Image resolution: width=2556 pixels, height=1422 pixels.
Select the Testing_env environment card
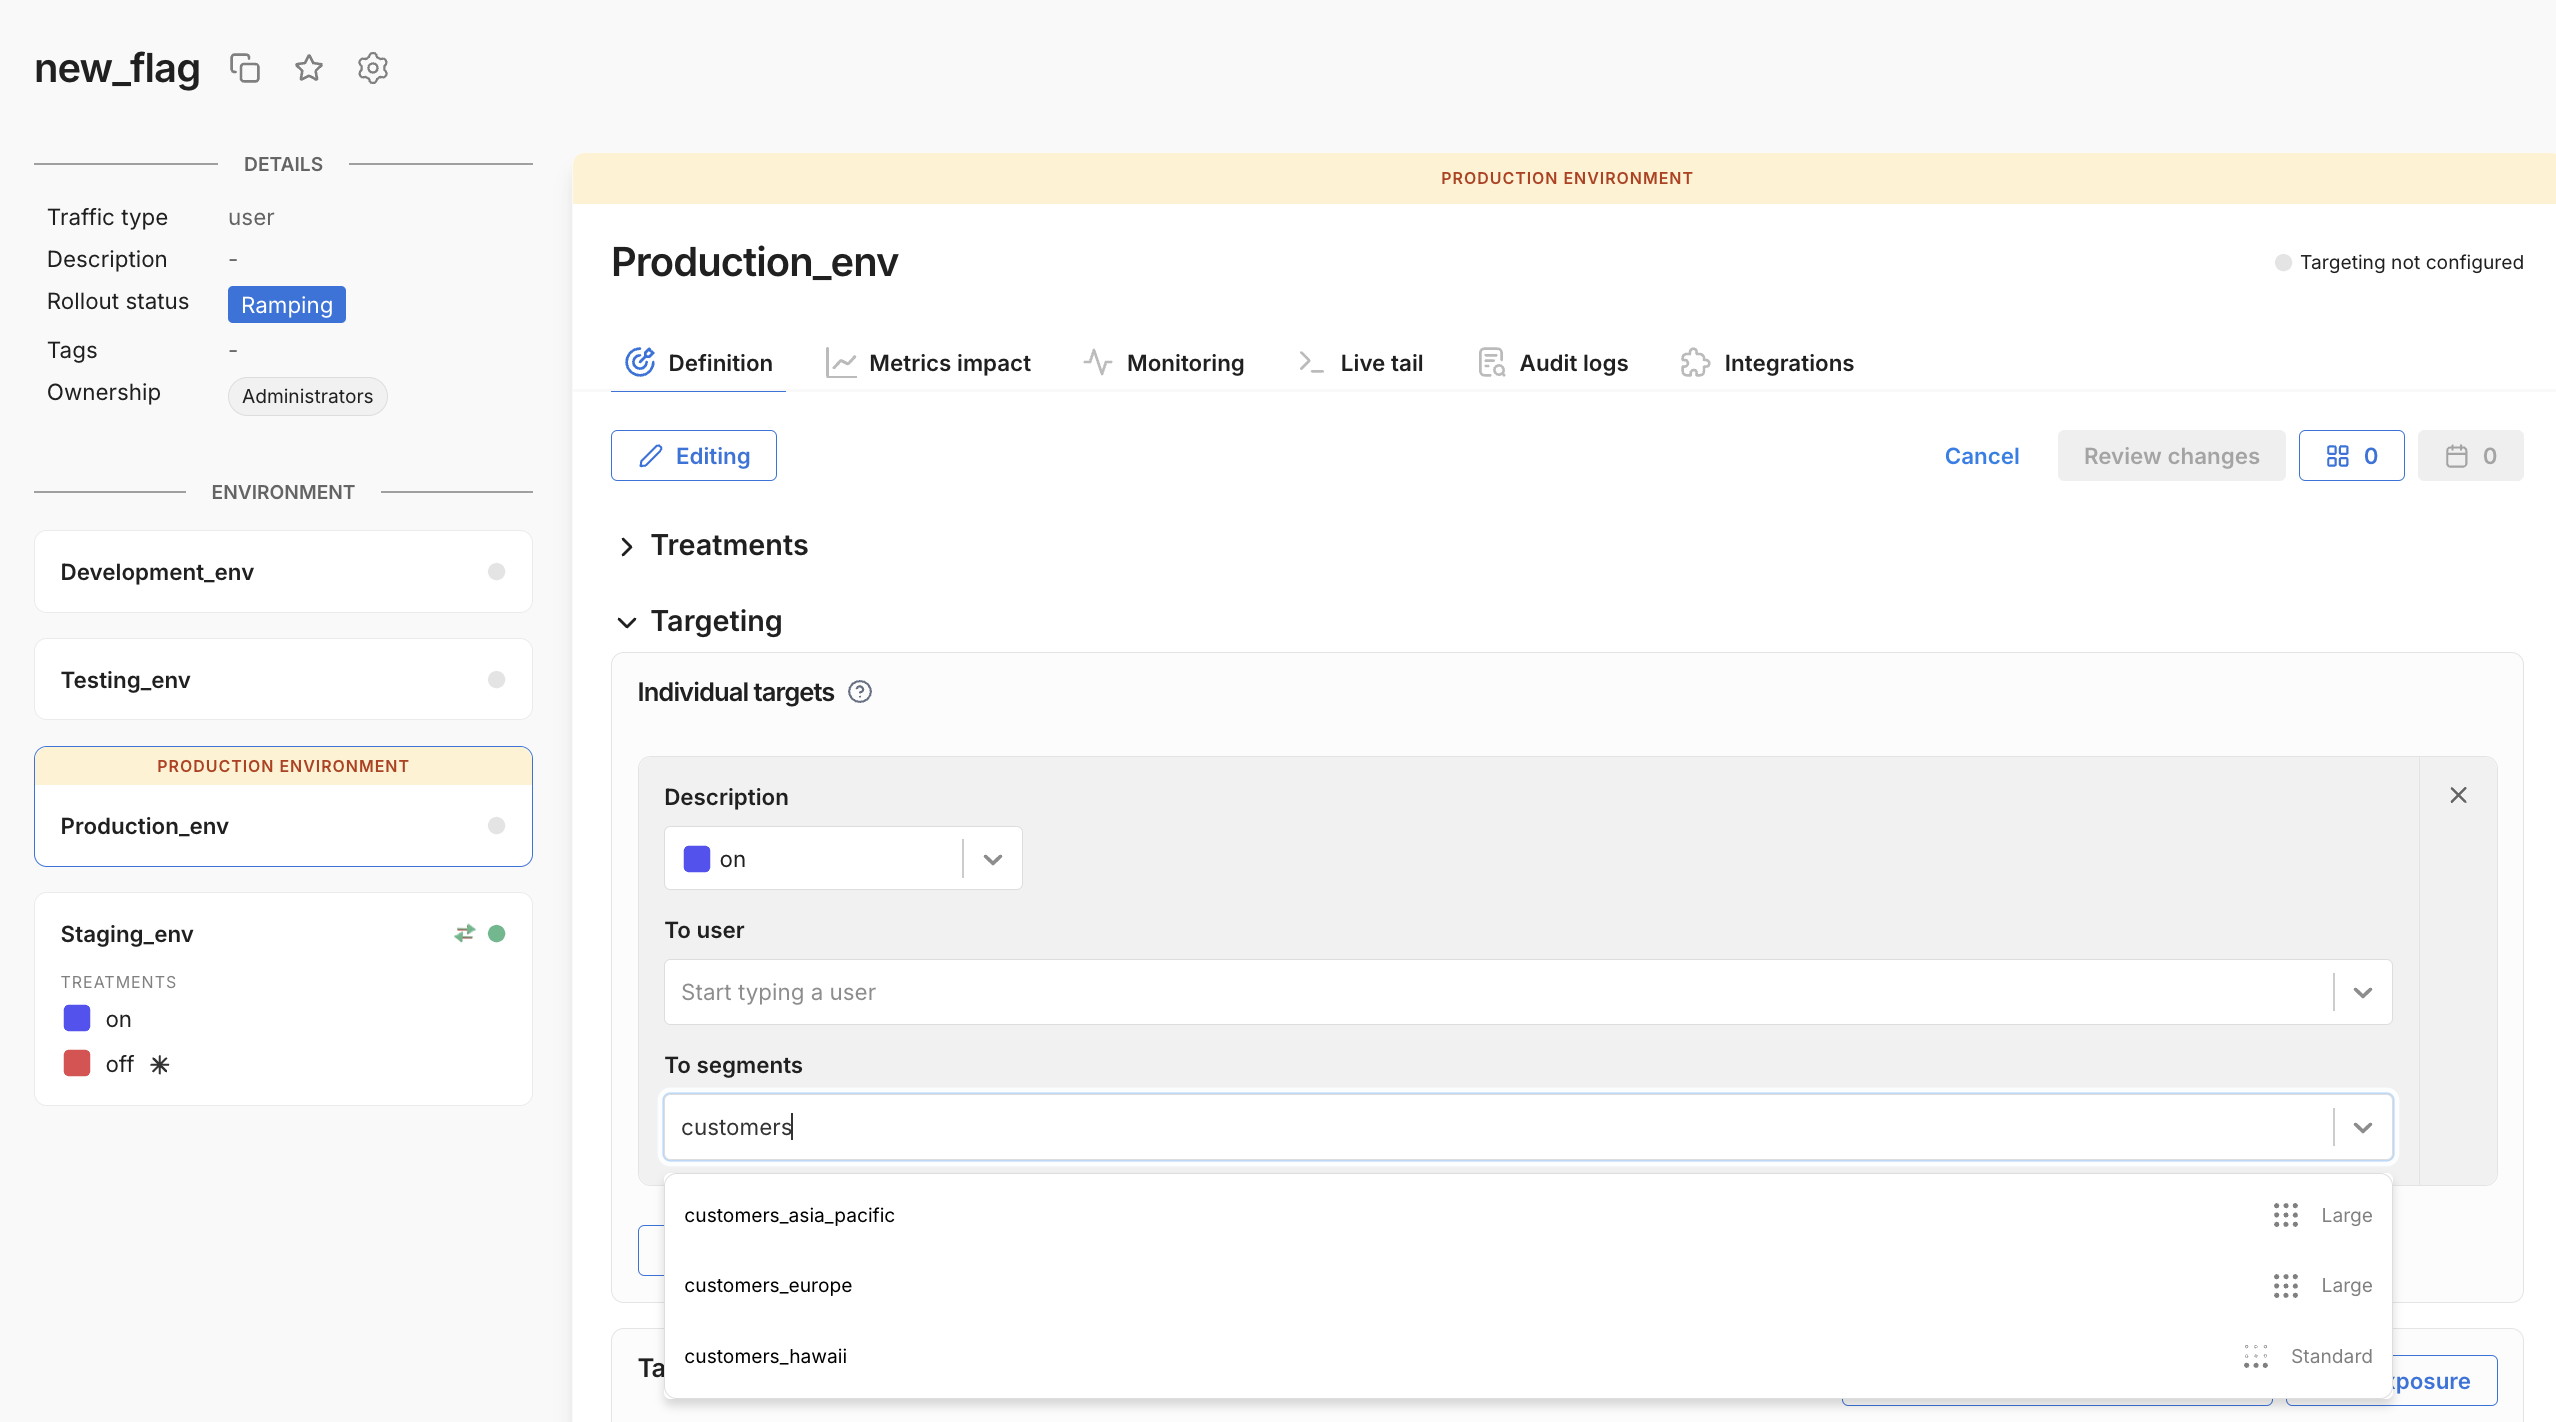pos(283,680)
